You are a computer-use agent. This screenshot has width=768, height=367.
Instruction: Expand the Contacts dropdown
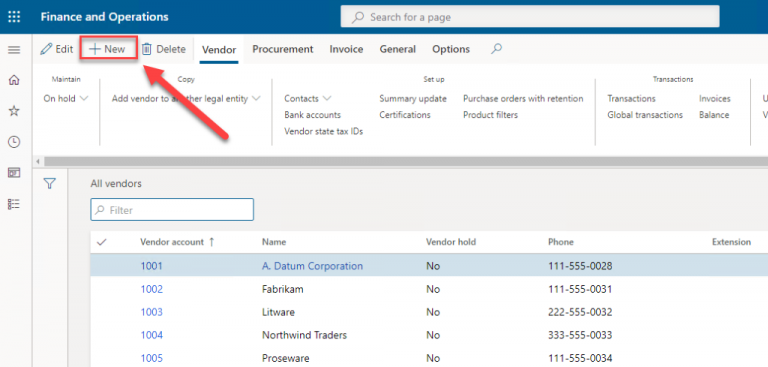[308, 98]
